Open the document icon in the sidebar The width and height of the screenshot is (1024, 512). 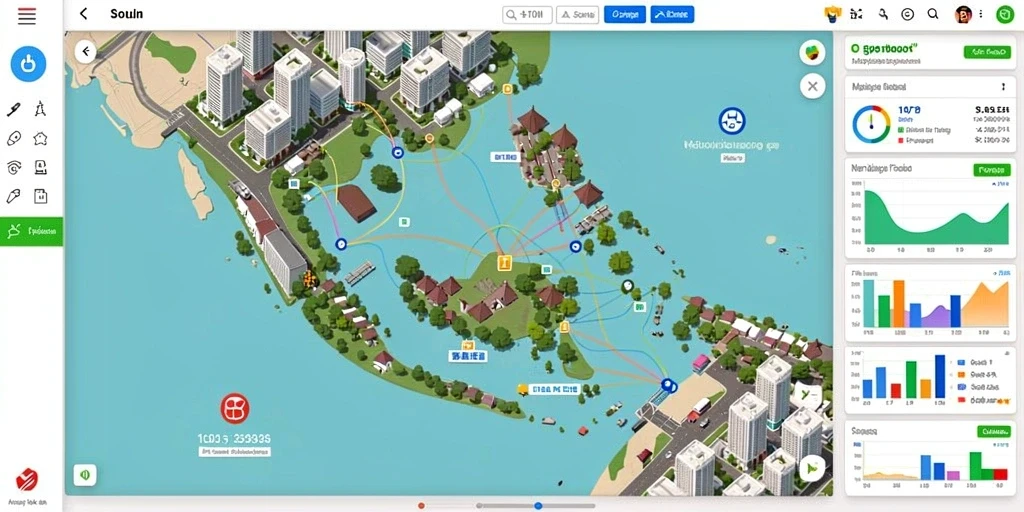tap(40, 196)
